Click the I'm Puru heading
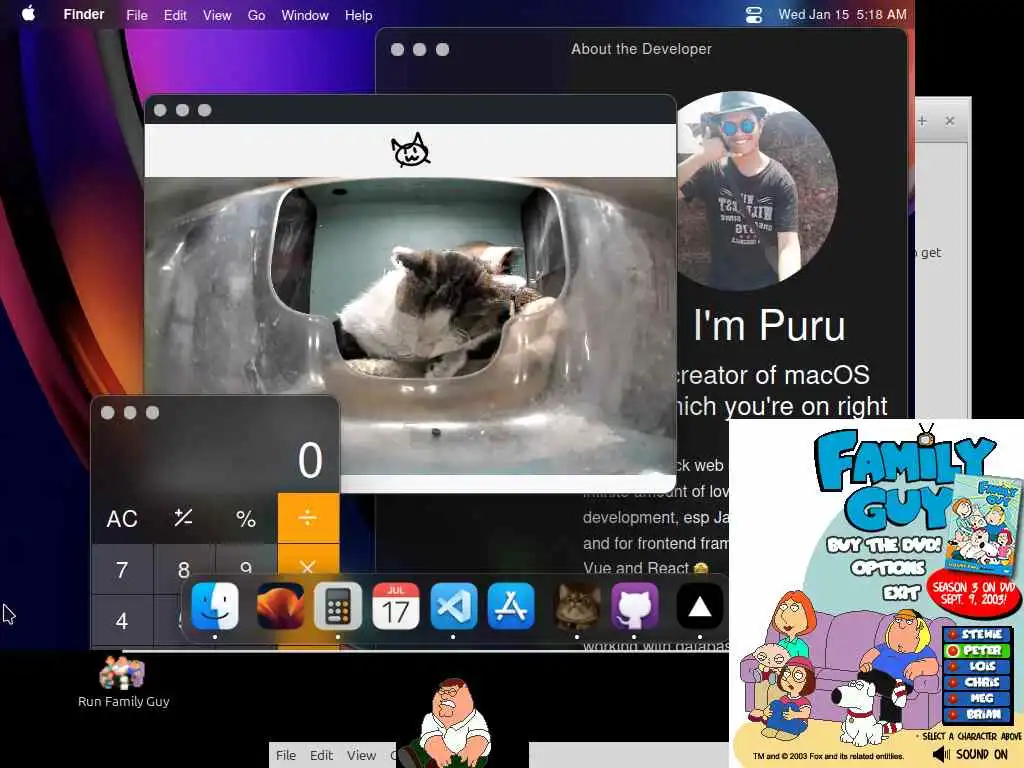Screen dimensions: 1024x768 [769, 325]
